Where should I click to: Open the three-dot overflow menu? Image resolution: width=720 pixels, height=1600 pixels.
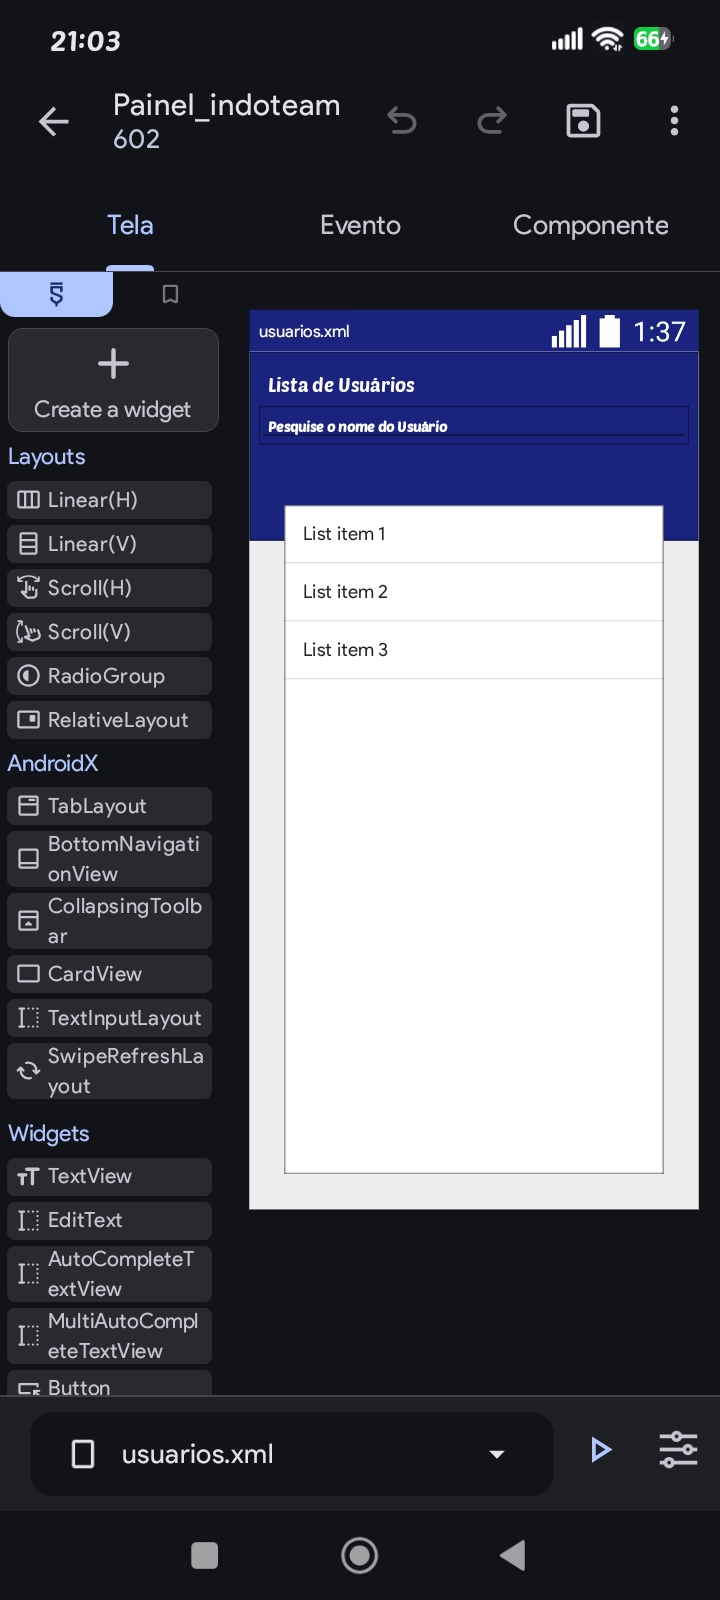tap(675, 121)
